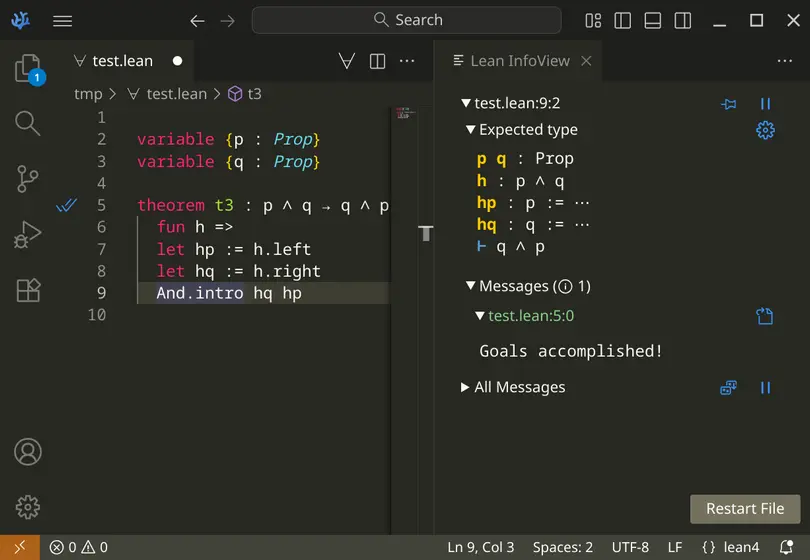Viewport: 810px width, 560px height.
Task: Click the Goals accomplished! message
Action: 570,351
